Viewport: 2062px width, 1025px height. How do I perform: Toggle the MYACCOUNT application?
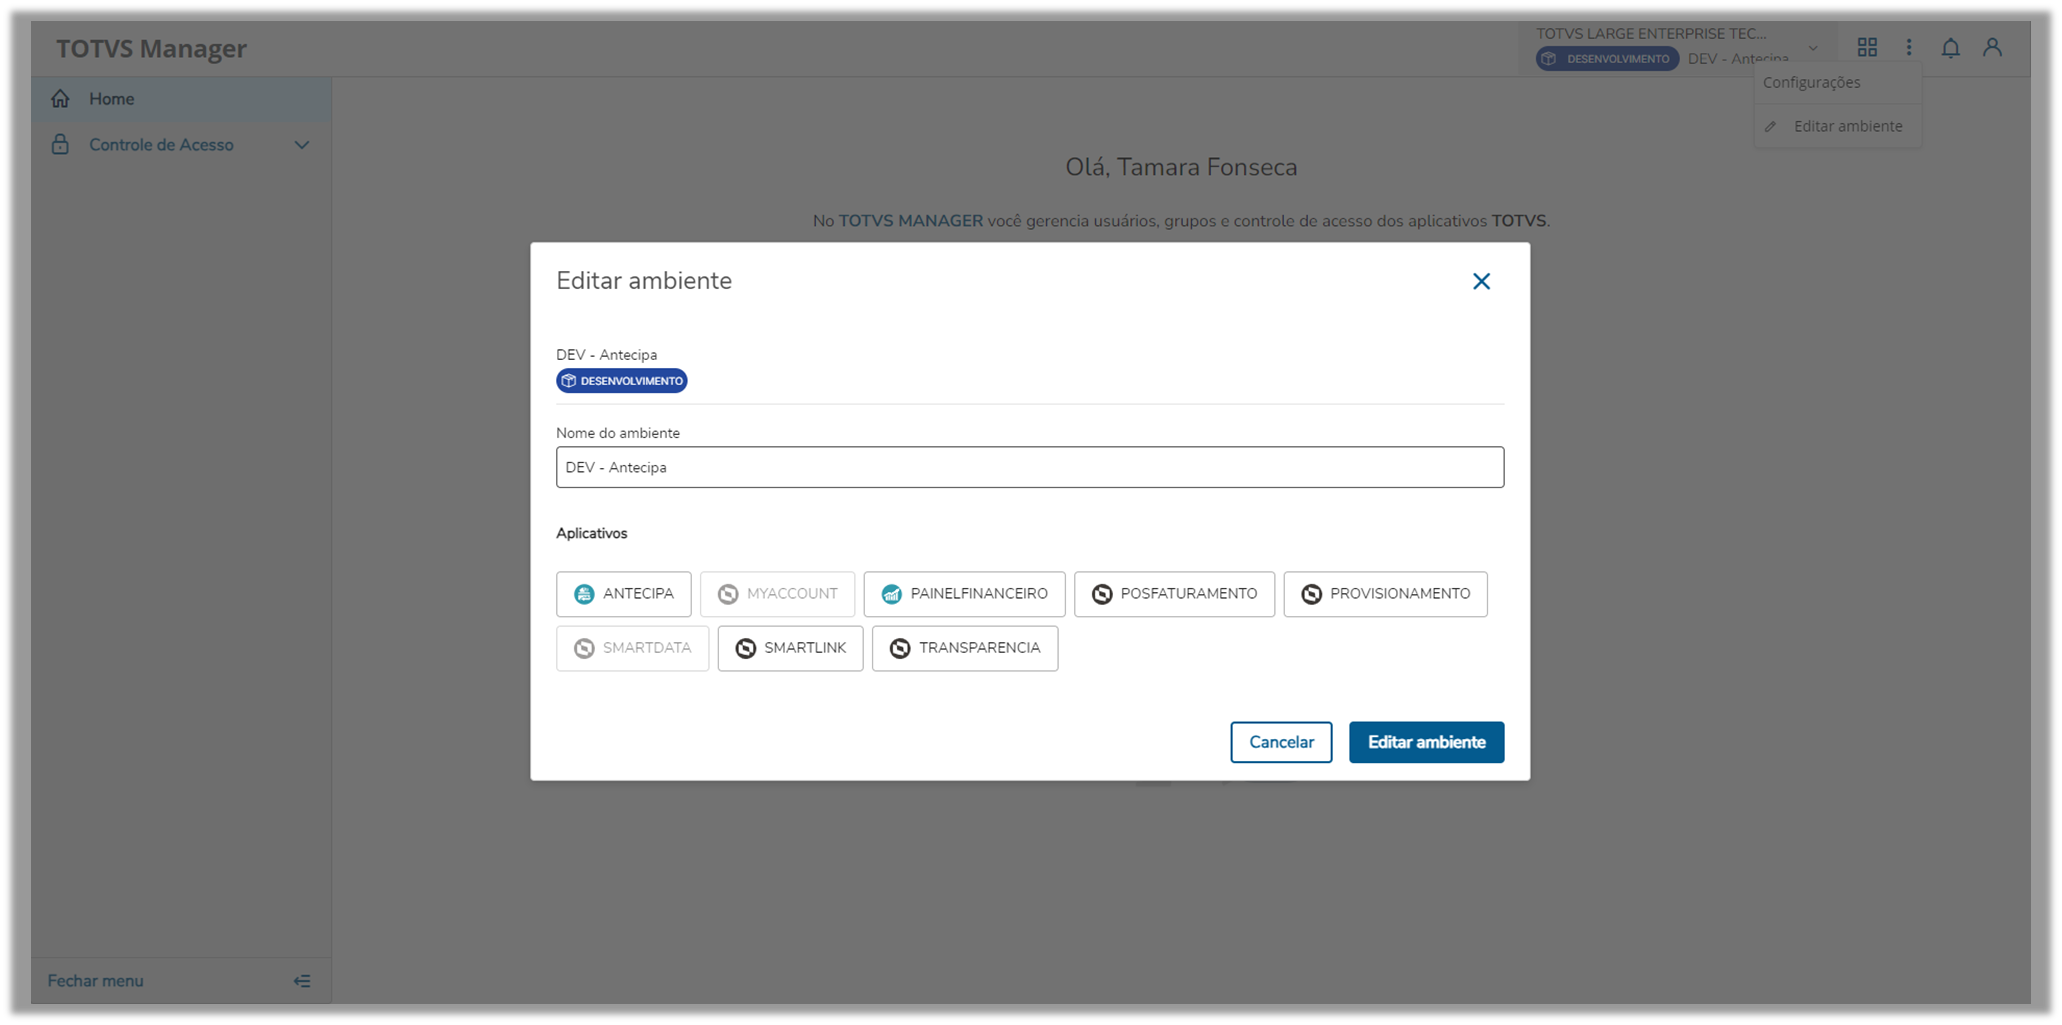click(x=778, y=594)
